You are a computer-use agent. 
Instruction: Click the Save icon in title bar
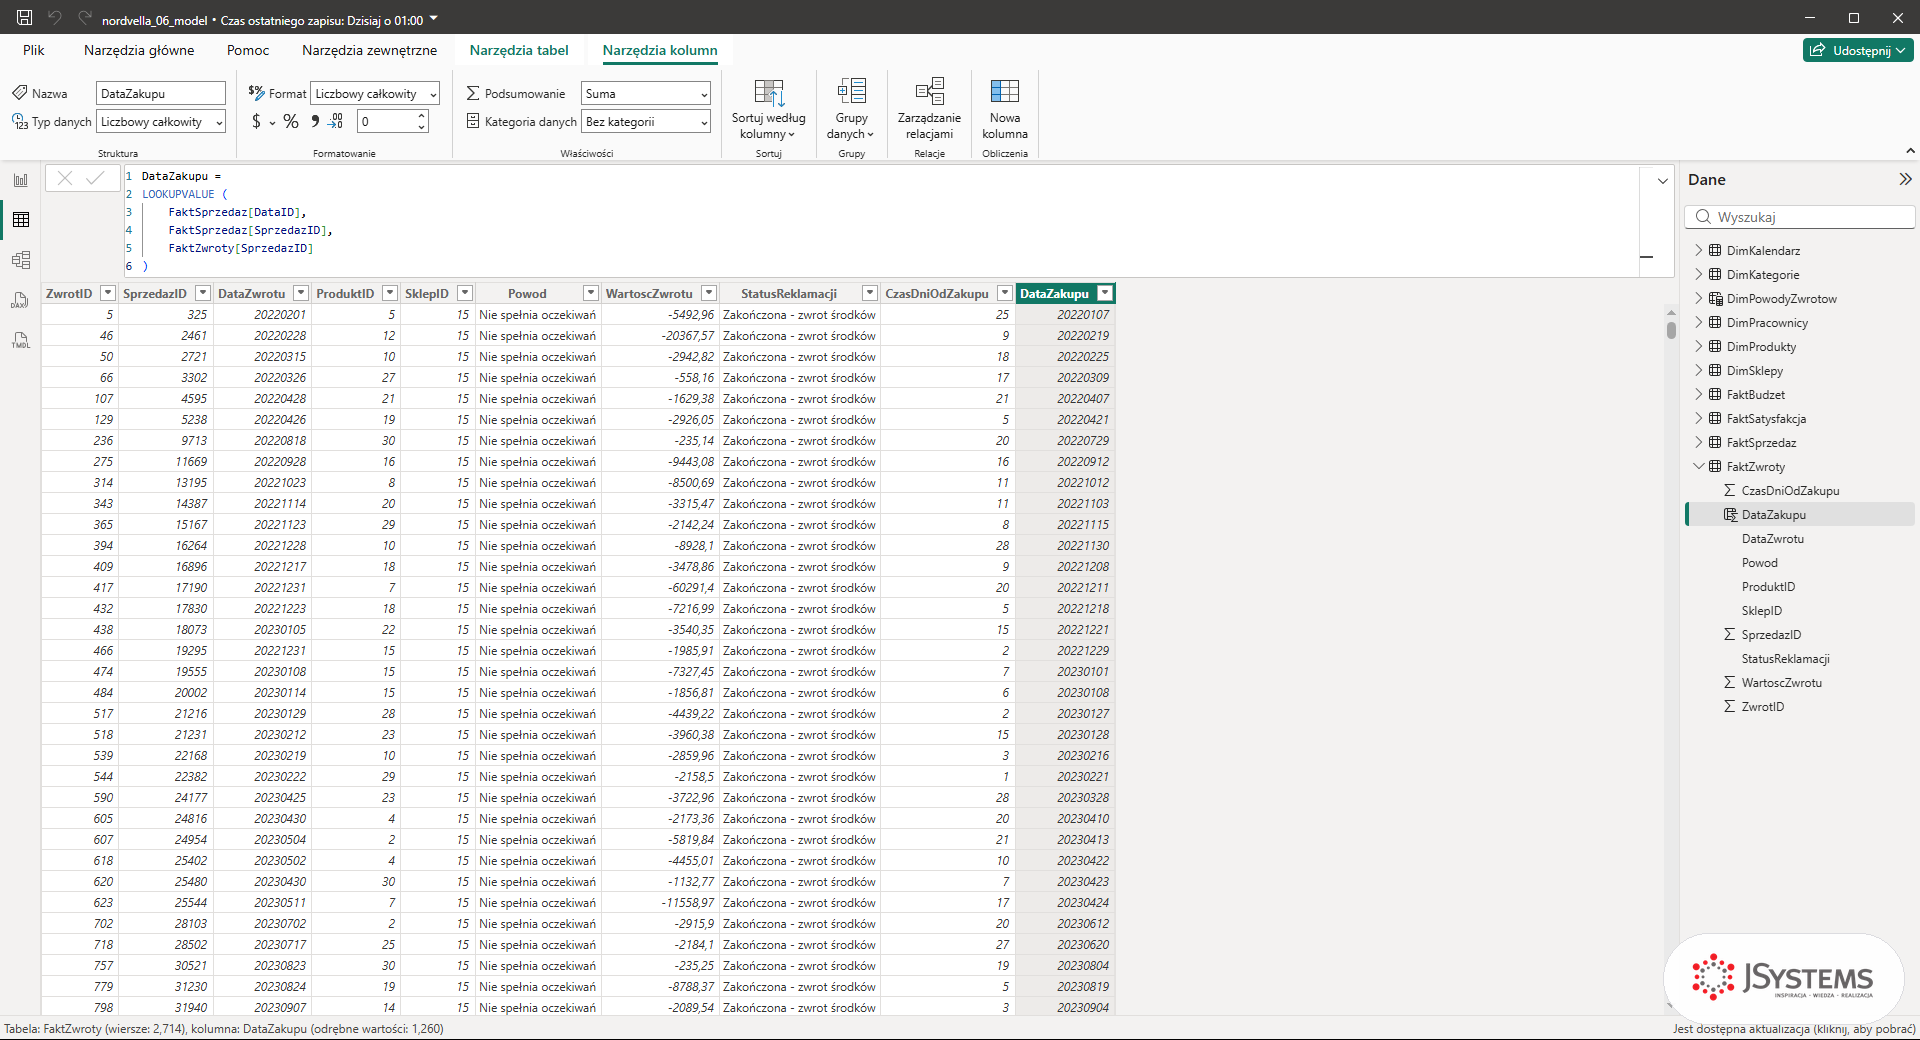pos(24,18)
